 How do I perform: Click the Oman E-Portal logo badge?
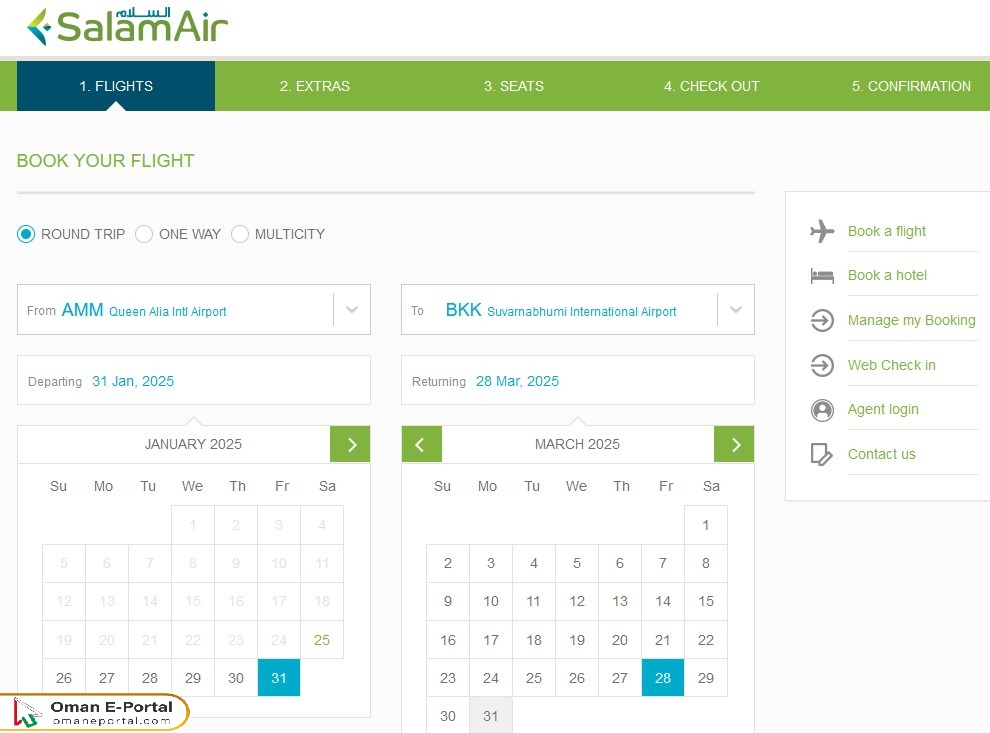94,712
